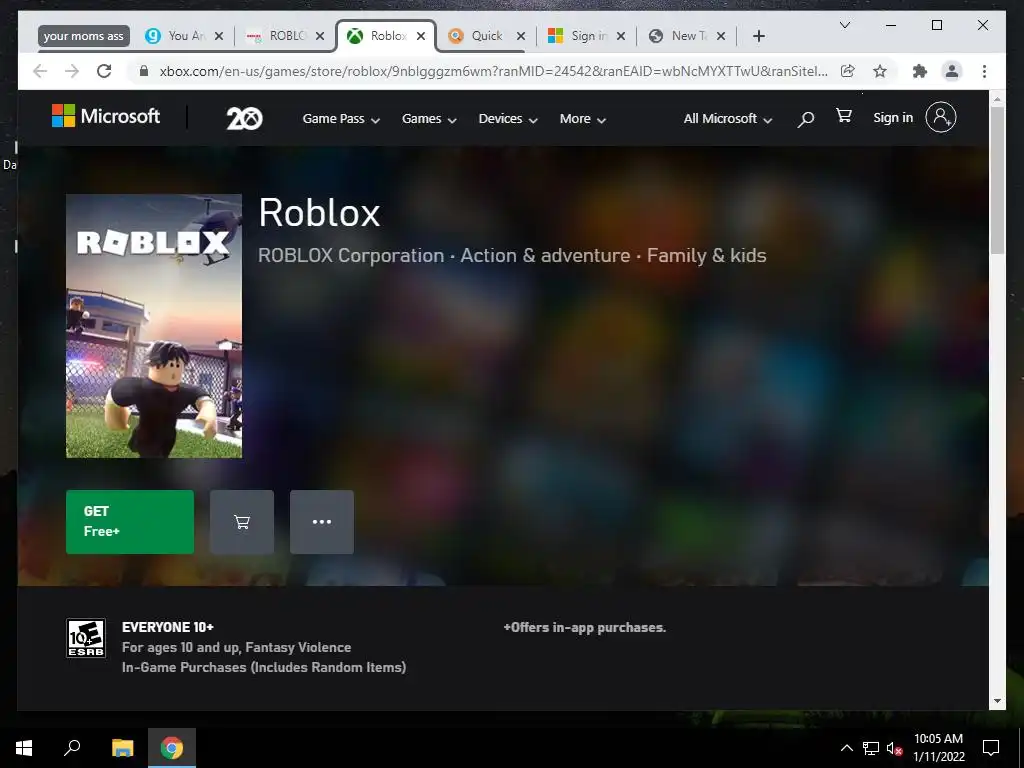Close the New Tab tab
Viewport: 1024px width, 768px height.
coord(721,36)
